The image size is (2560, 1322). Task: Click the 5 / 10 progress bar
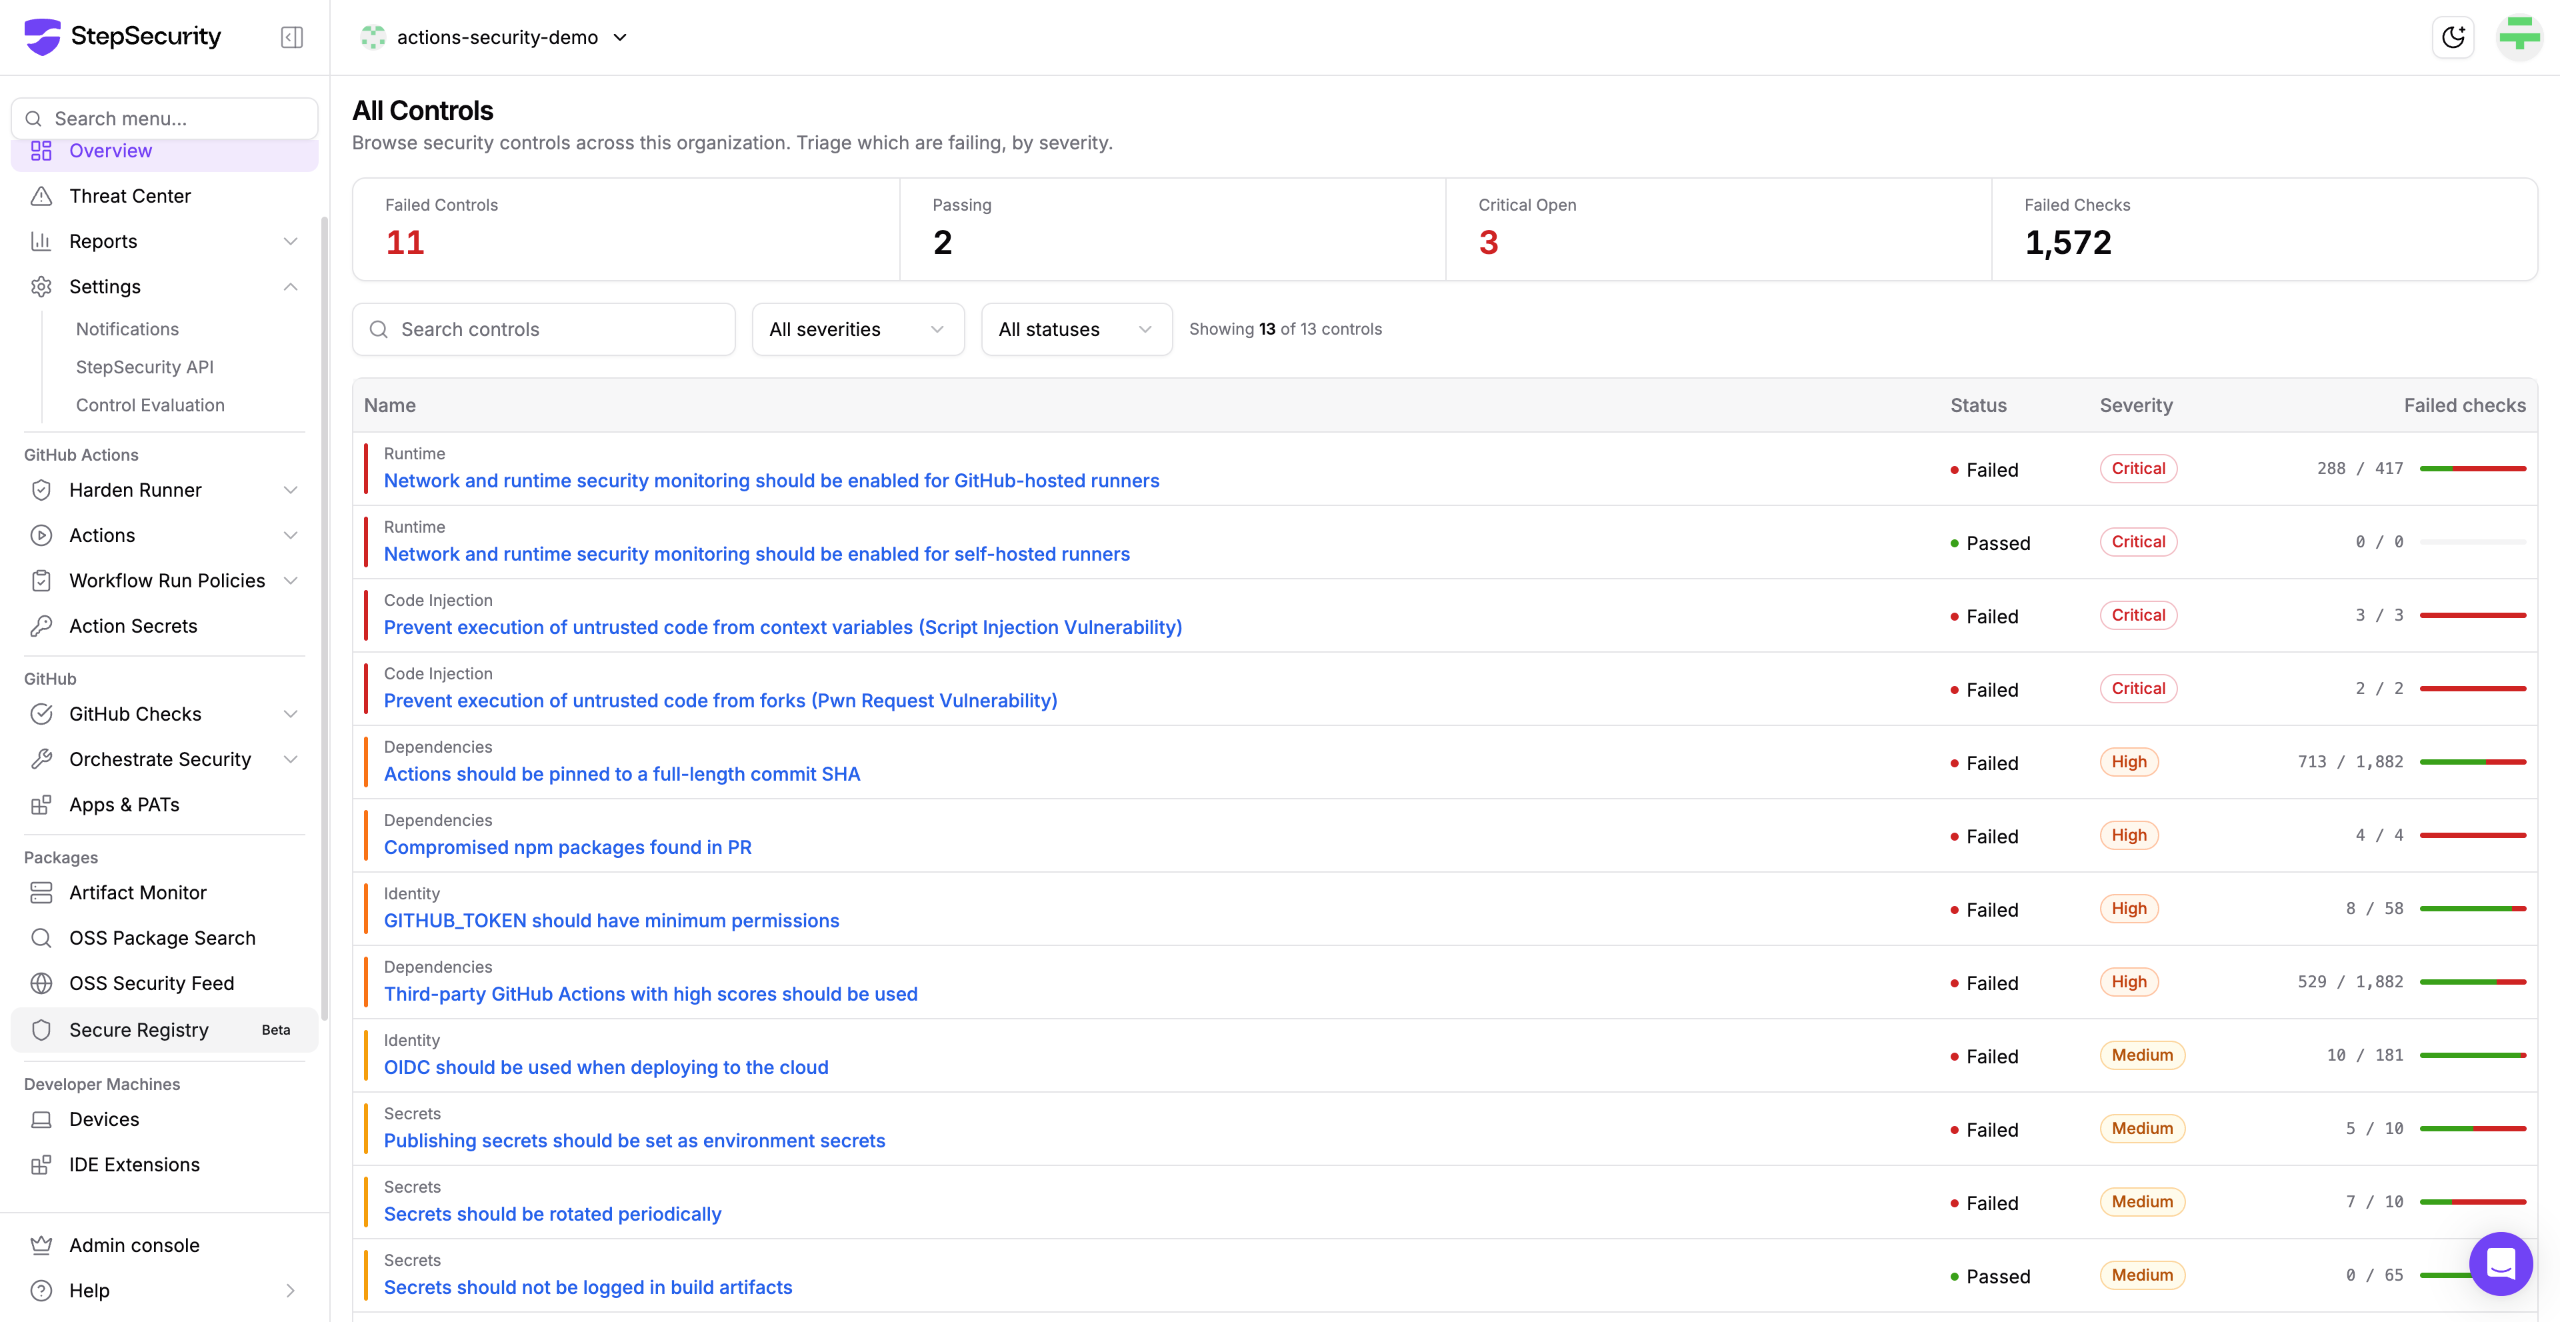[x=2473, y=1129]
